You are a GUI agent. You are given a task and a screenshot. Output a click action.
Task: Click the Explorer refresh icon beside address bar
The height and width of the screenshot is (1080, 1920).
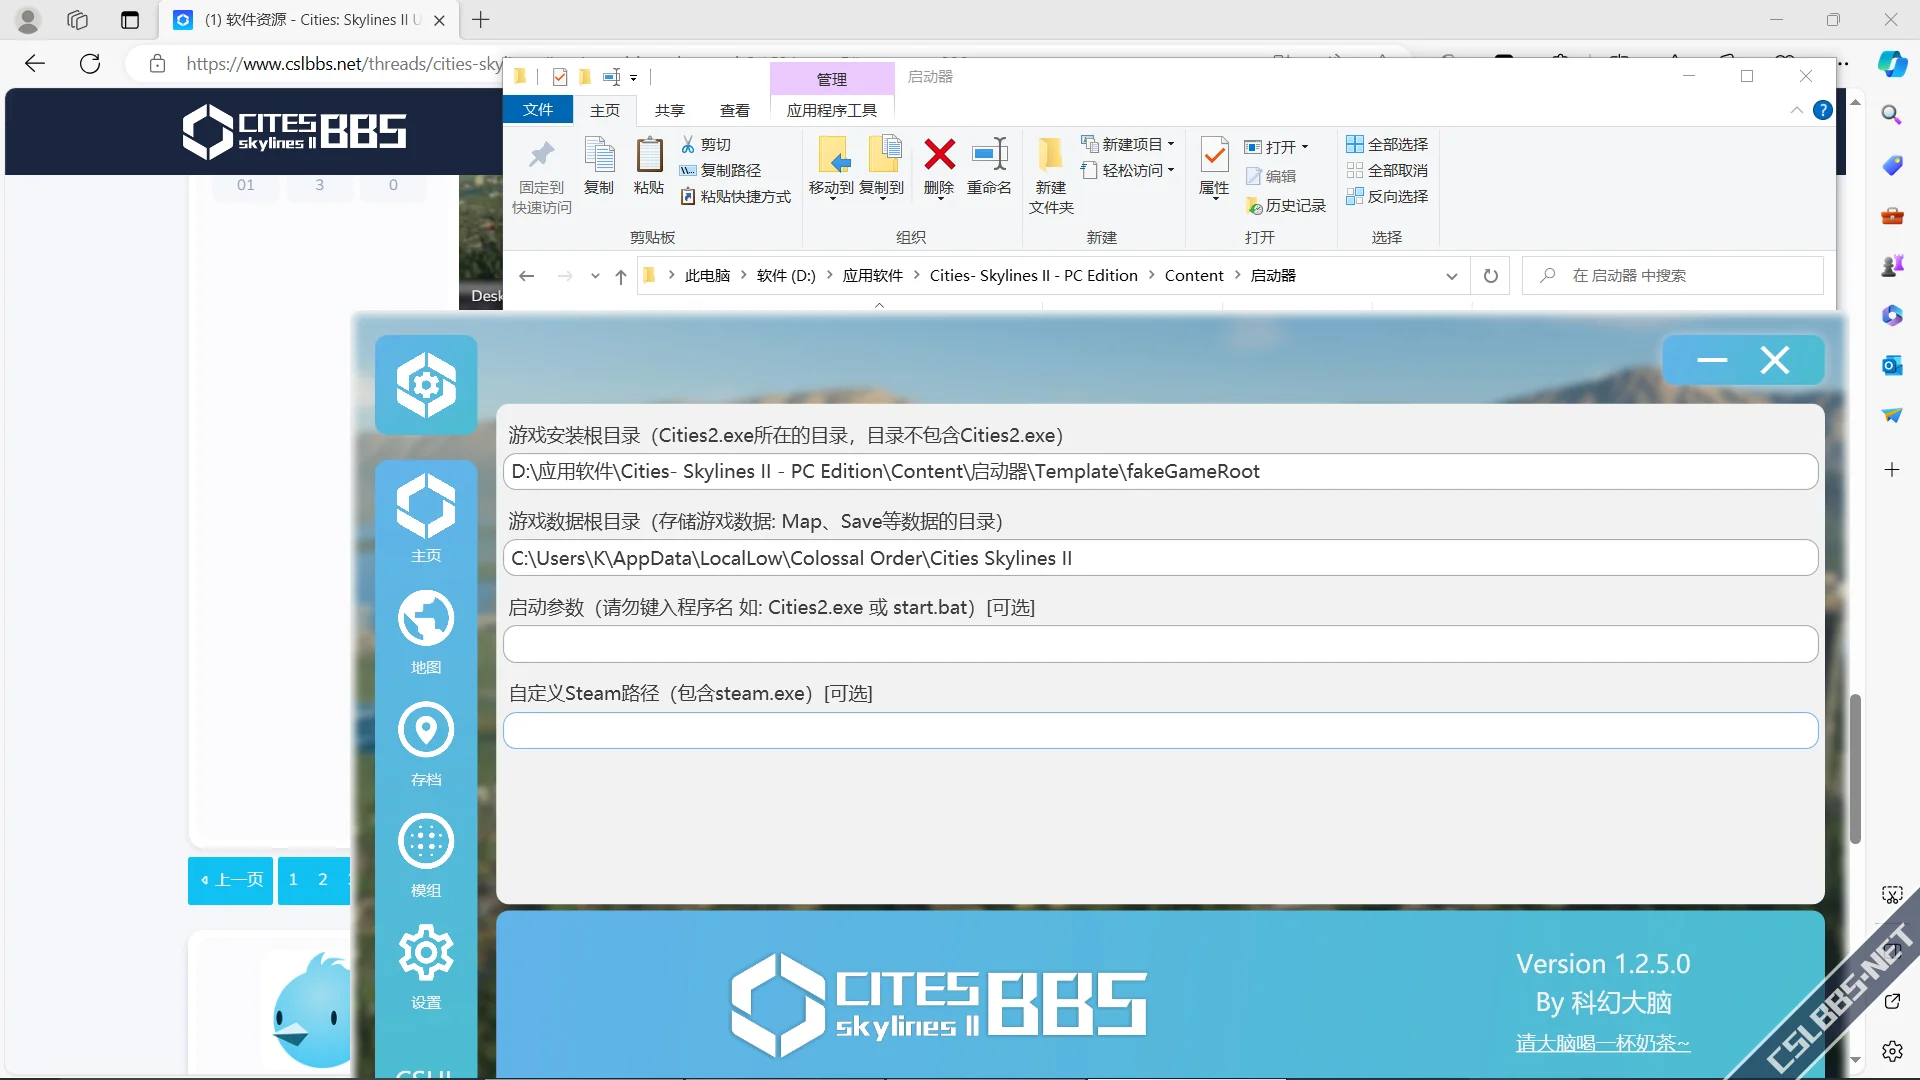[x=1490, y=276]
